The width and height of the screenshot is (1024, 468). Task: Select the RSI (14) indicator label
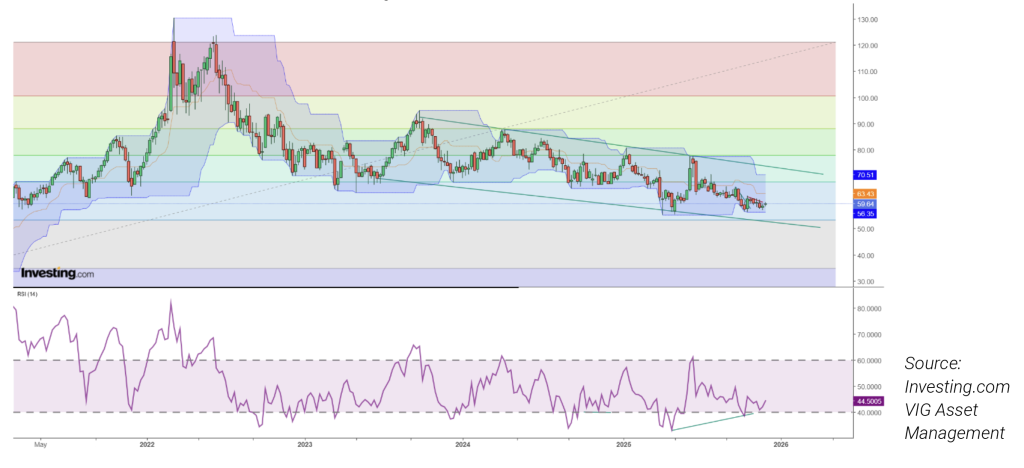27,294
